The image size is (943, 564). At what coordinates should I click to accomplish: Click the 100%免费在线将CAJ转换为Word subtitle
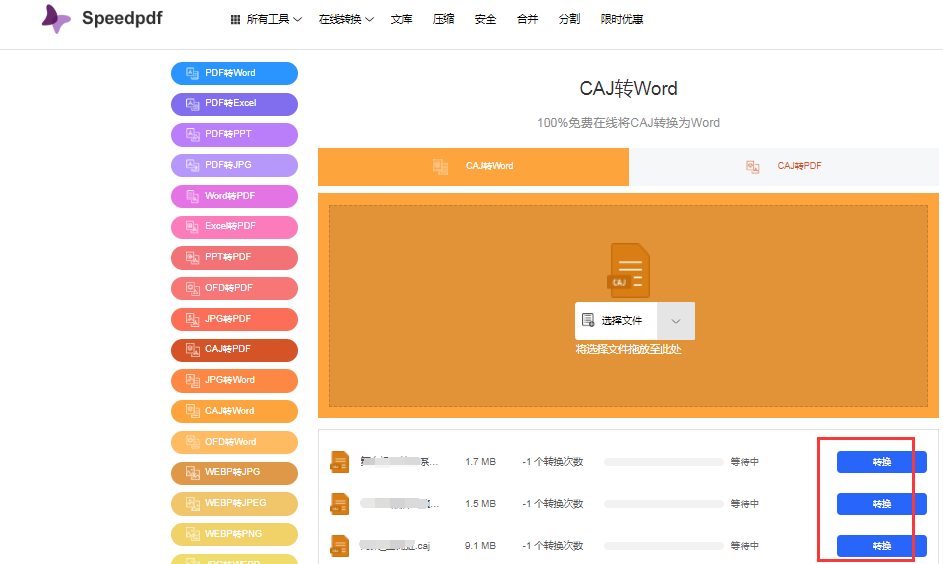tap(628, 123)
